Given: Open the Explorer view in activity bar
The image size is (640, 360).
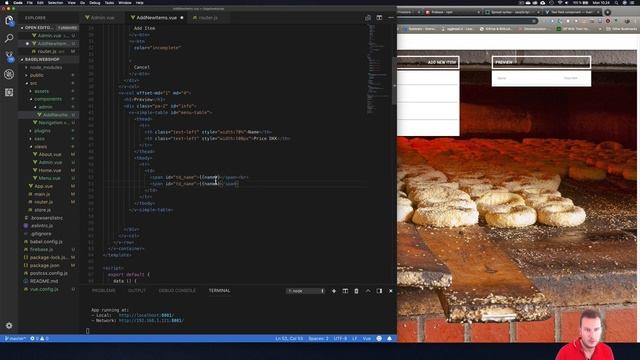Looking at the screenshot, I should pyautogui.click(x=9, y=20).
